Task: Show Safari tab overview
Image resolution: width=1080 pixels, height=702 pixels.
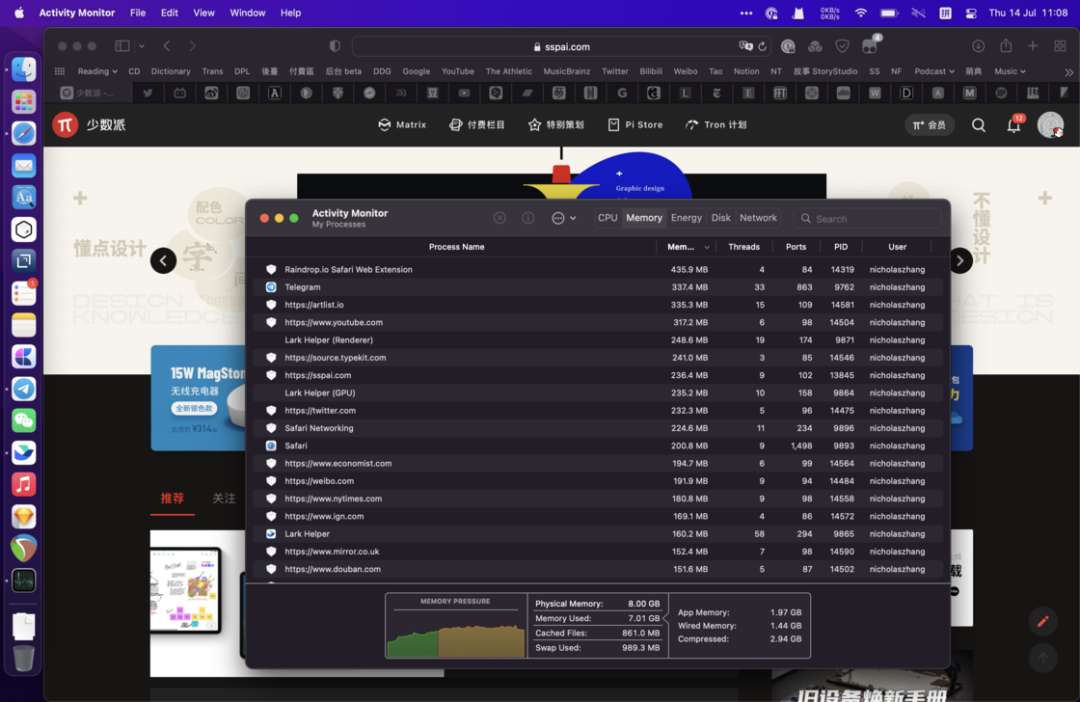Action: (x=1060, y=46)
